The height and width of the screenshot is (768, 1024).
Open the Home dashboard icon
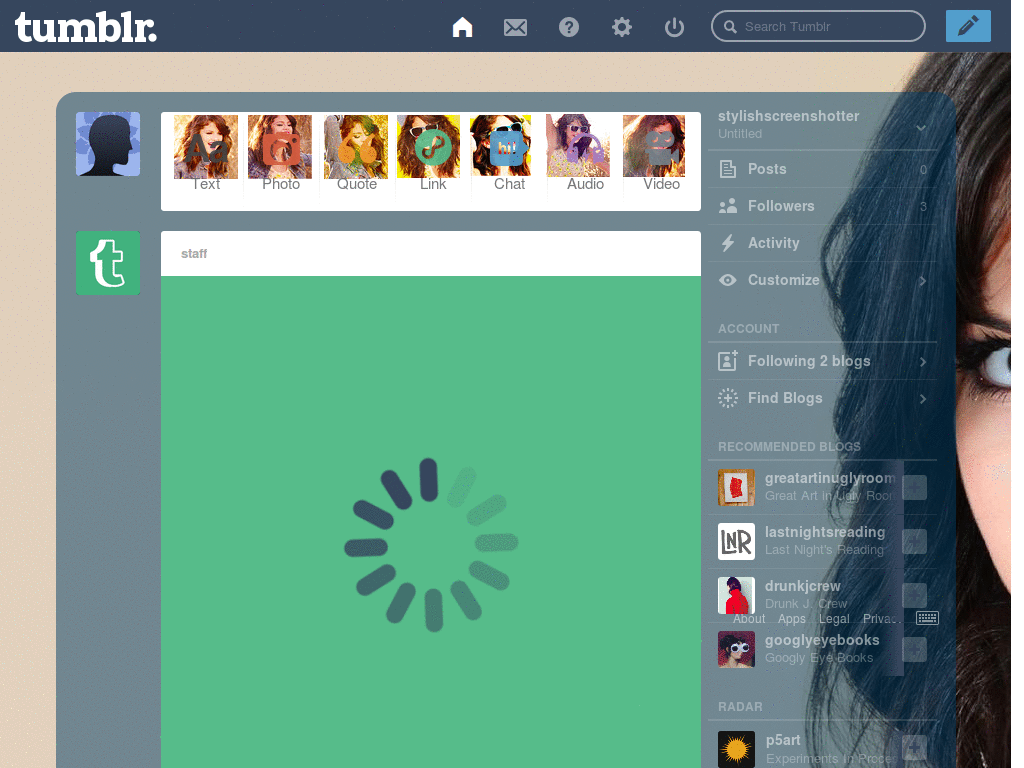tap(462, 27)
